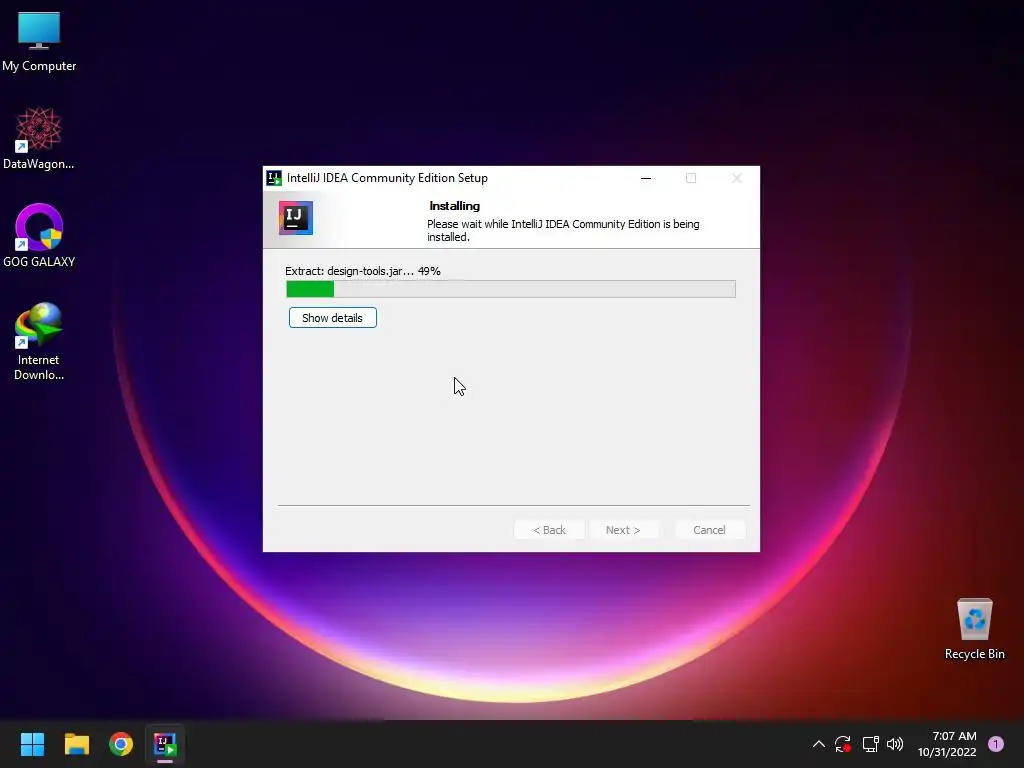Select IntelliJ installer taskbar icon

pyautogui.click(x=165, y=744)
